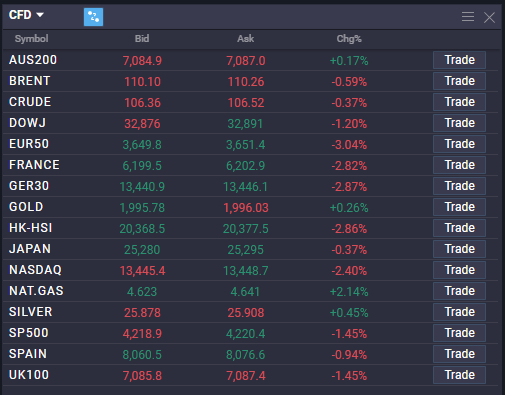Click EUR50 change value -3.04%
505x395 pixels.
(x=349, y=145)
